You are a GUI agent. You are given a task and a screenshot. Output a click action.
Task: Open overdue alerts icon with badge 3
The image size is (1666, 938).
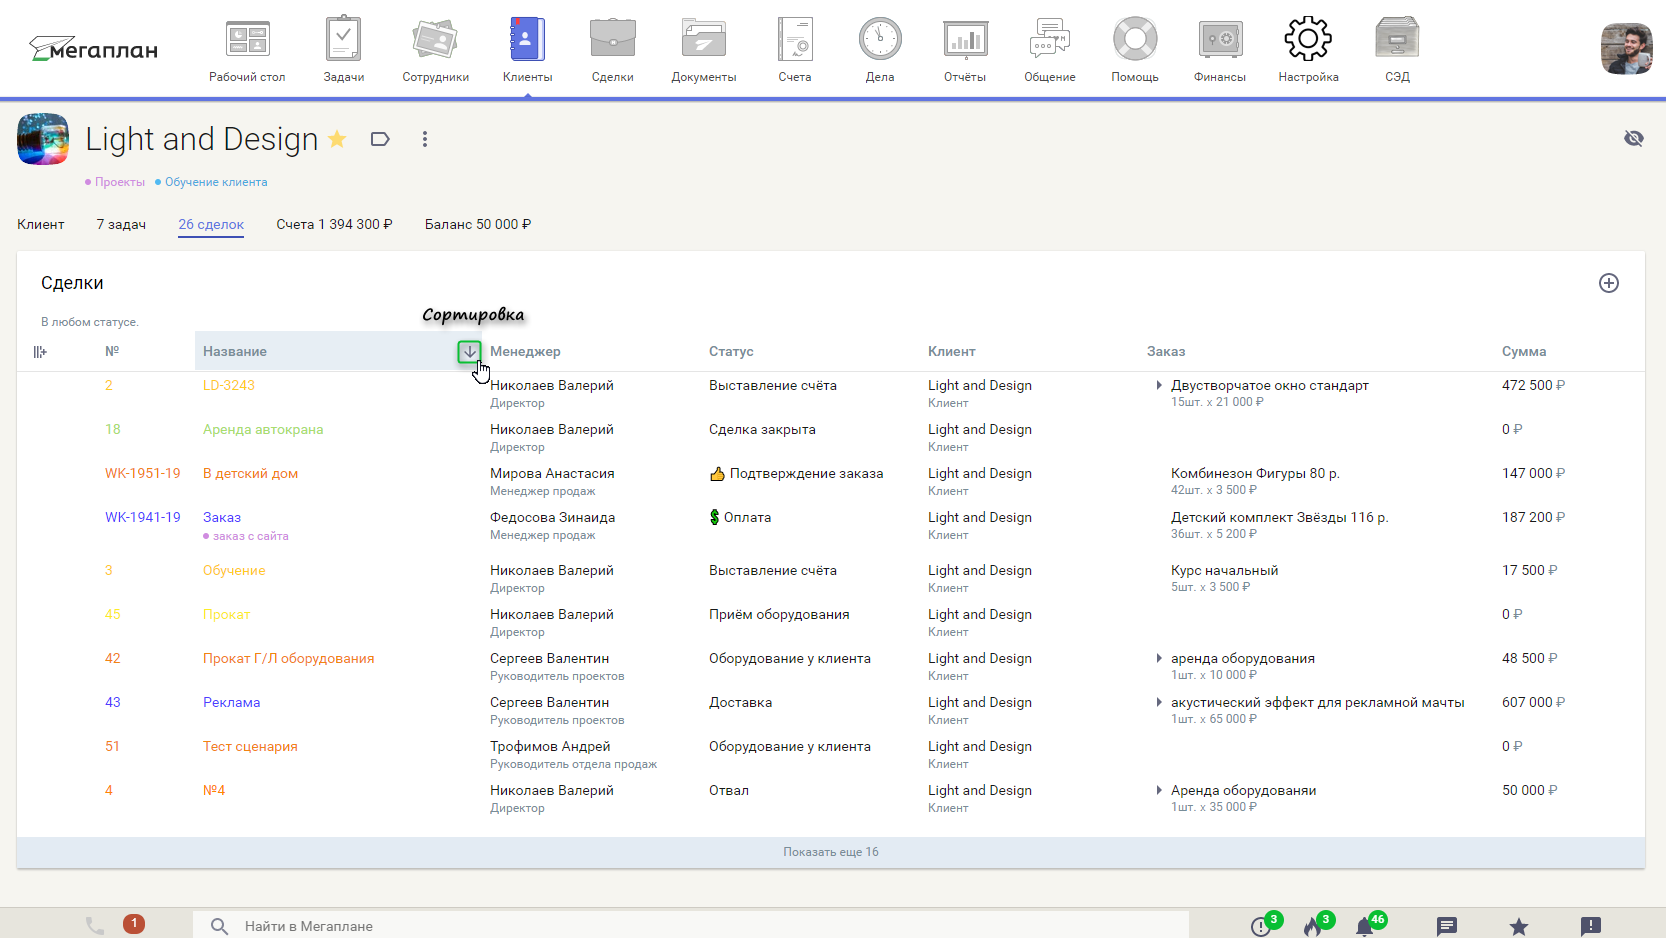tap(1263, 925)
